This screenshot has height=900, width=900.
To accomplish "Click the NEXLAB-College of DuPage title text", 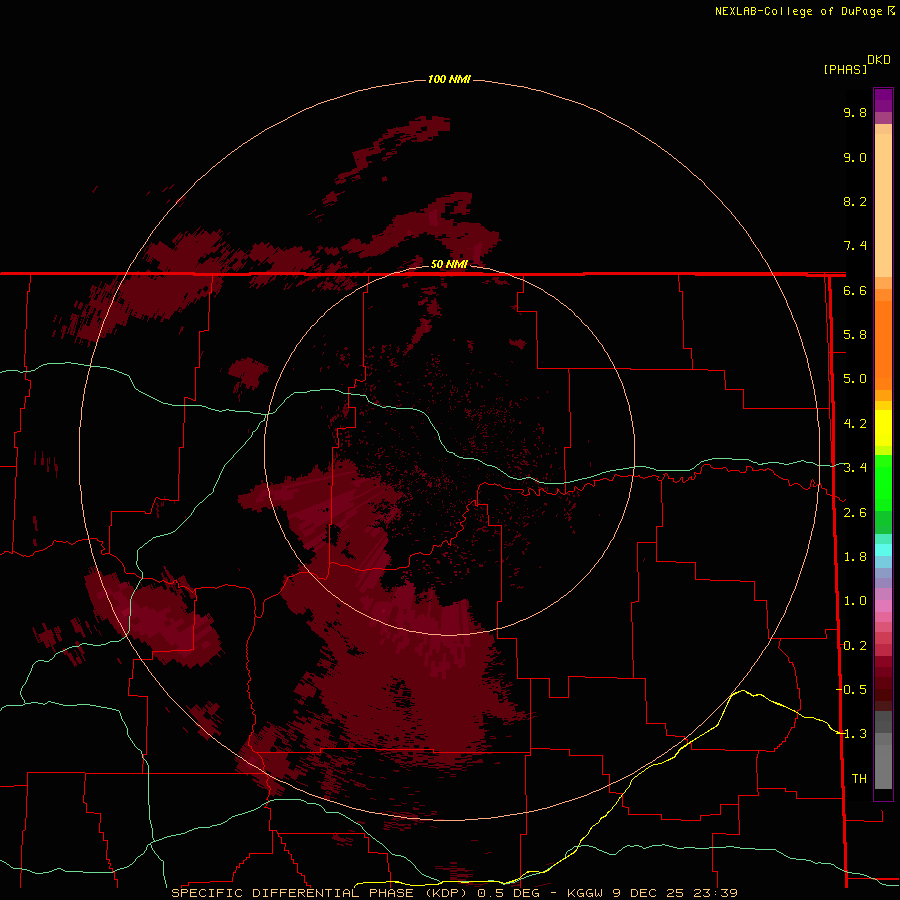I will tap(798, 11).
